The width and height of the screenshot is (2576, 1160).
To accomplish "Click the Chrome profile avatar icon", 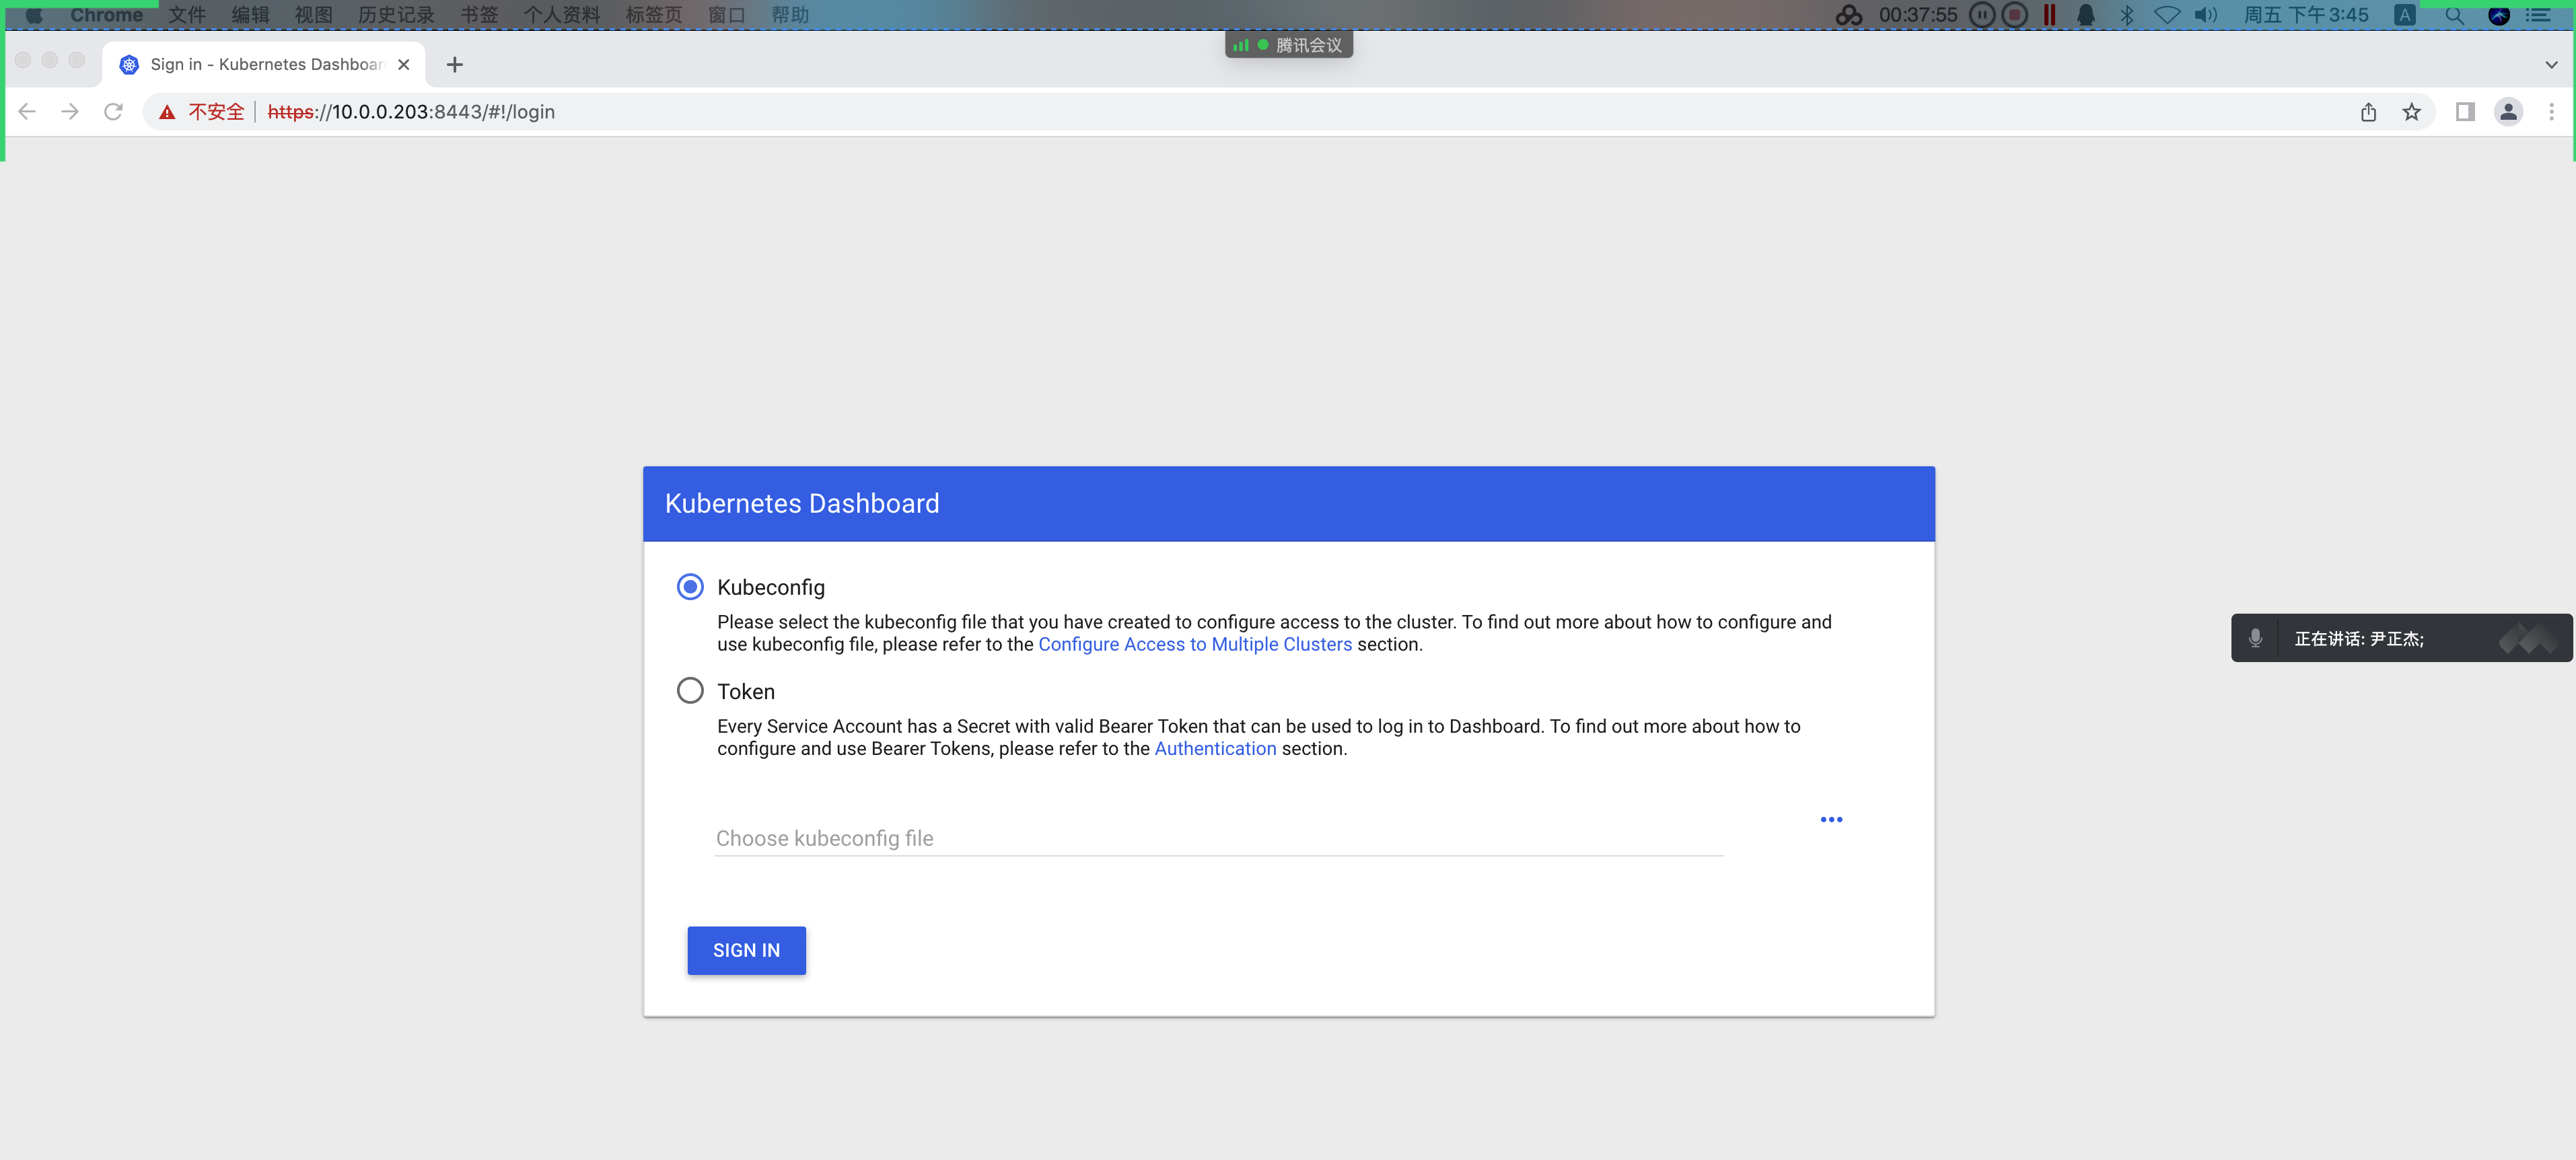I will click(x=2508, y=112).
